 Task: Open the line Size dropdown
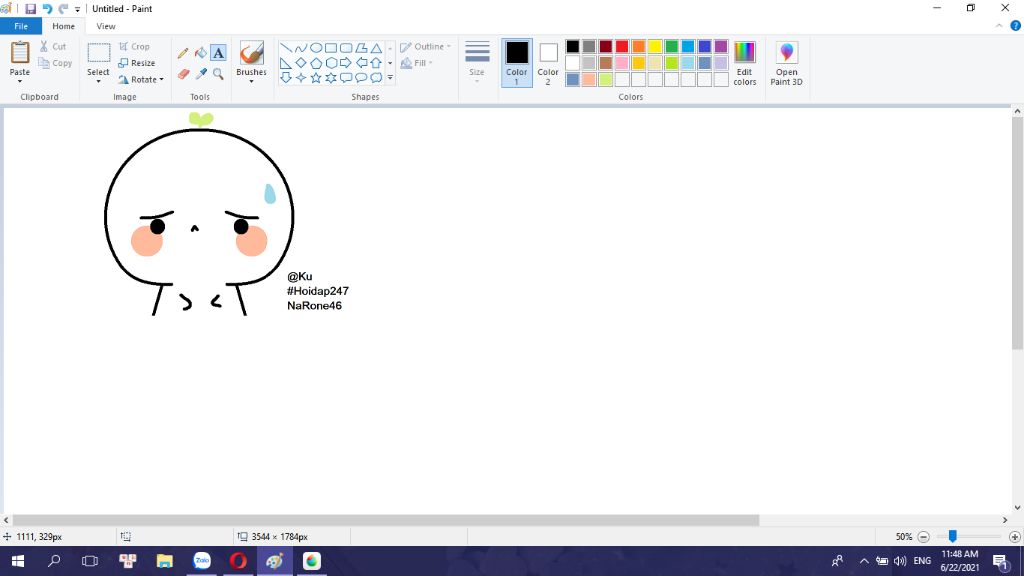coord(477,63)
